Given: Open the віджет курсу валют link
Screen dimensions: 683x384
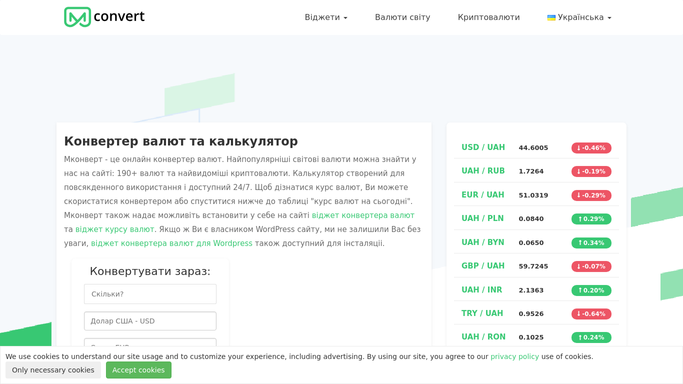Looking at the screenshot, I should tap(115, 229).
